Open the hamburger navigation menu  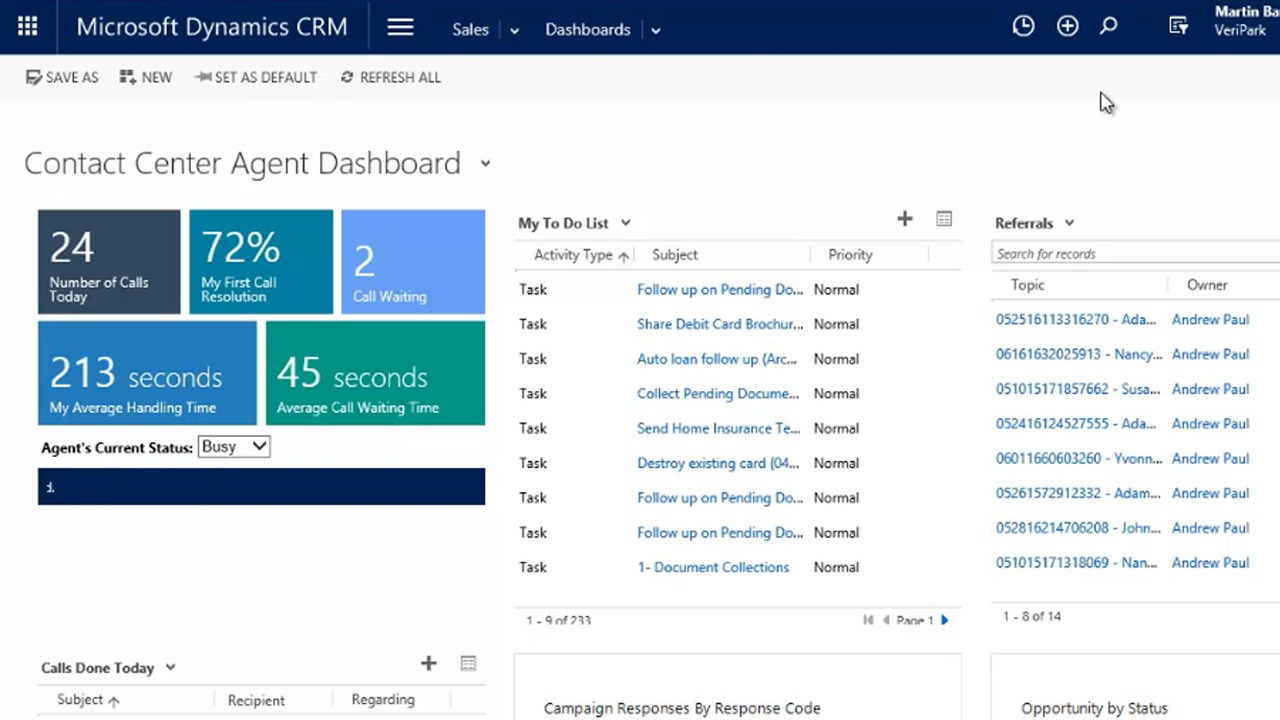coord(400,28)
